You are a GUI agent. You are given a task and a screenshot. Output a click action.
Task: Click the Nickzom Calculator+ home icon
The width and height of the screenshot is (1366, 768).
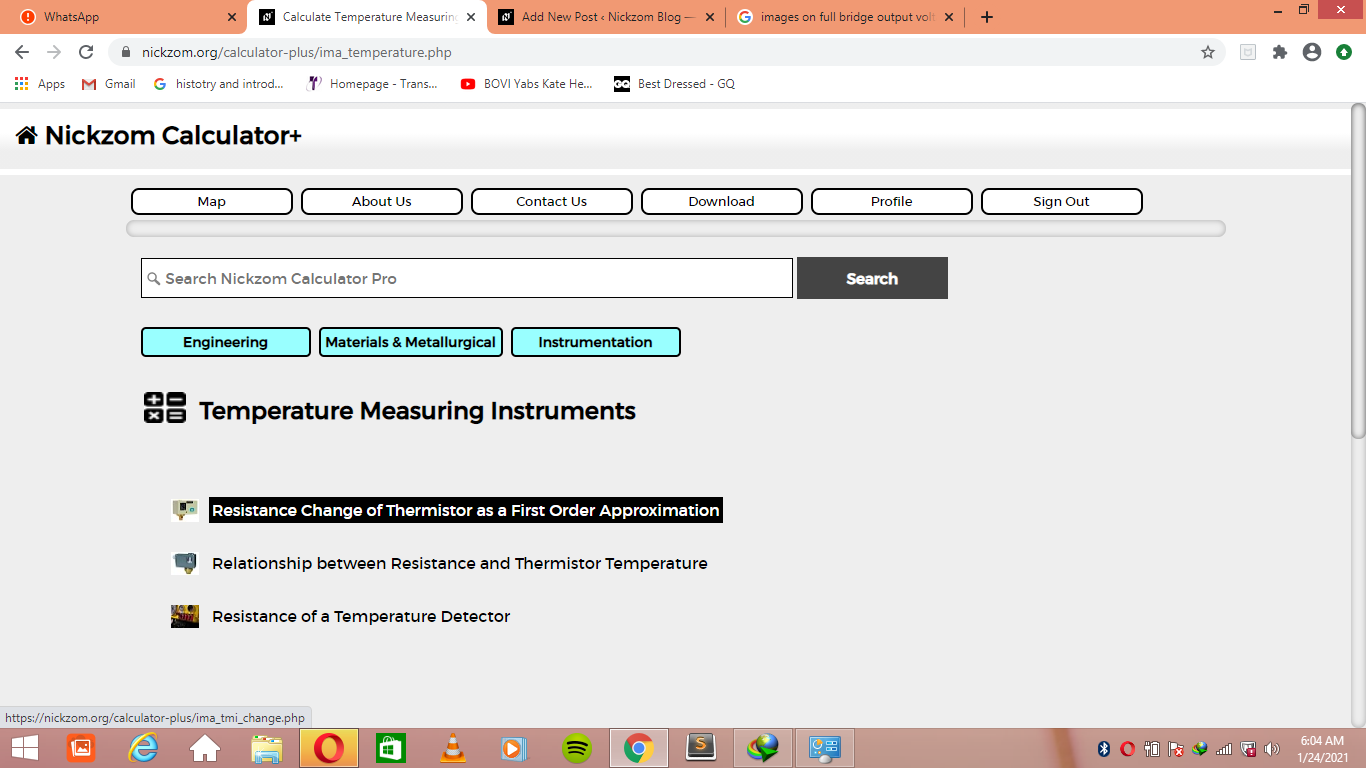(x=27, y=135)
